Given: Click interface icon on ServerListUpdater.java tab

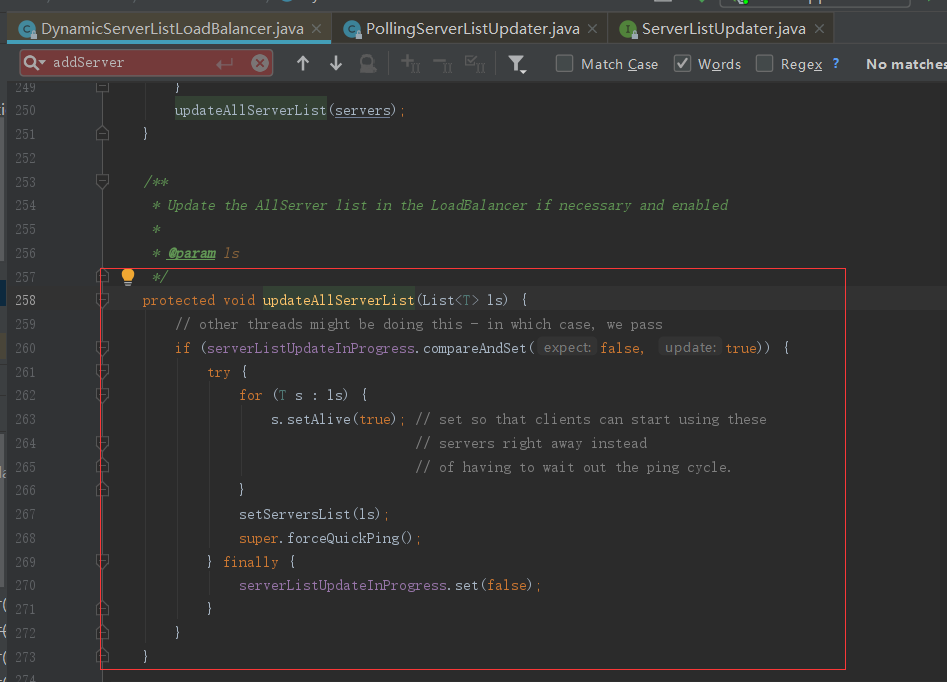Looking at the screenshot, I should [628, 29].
